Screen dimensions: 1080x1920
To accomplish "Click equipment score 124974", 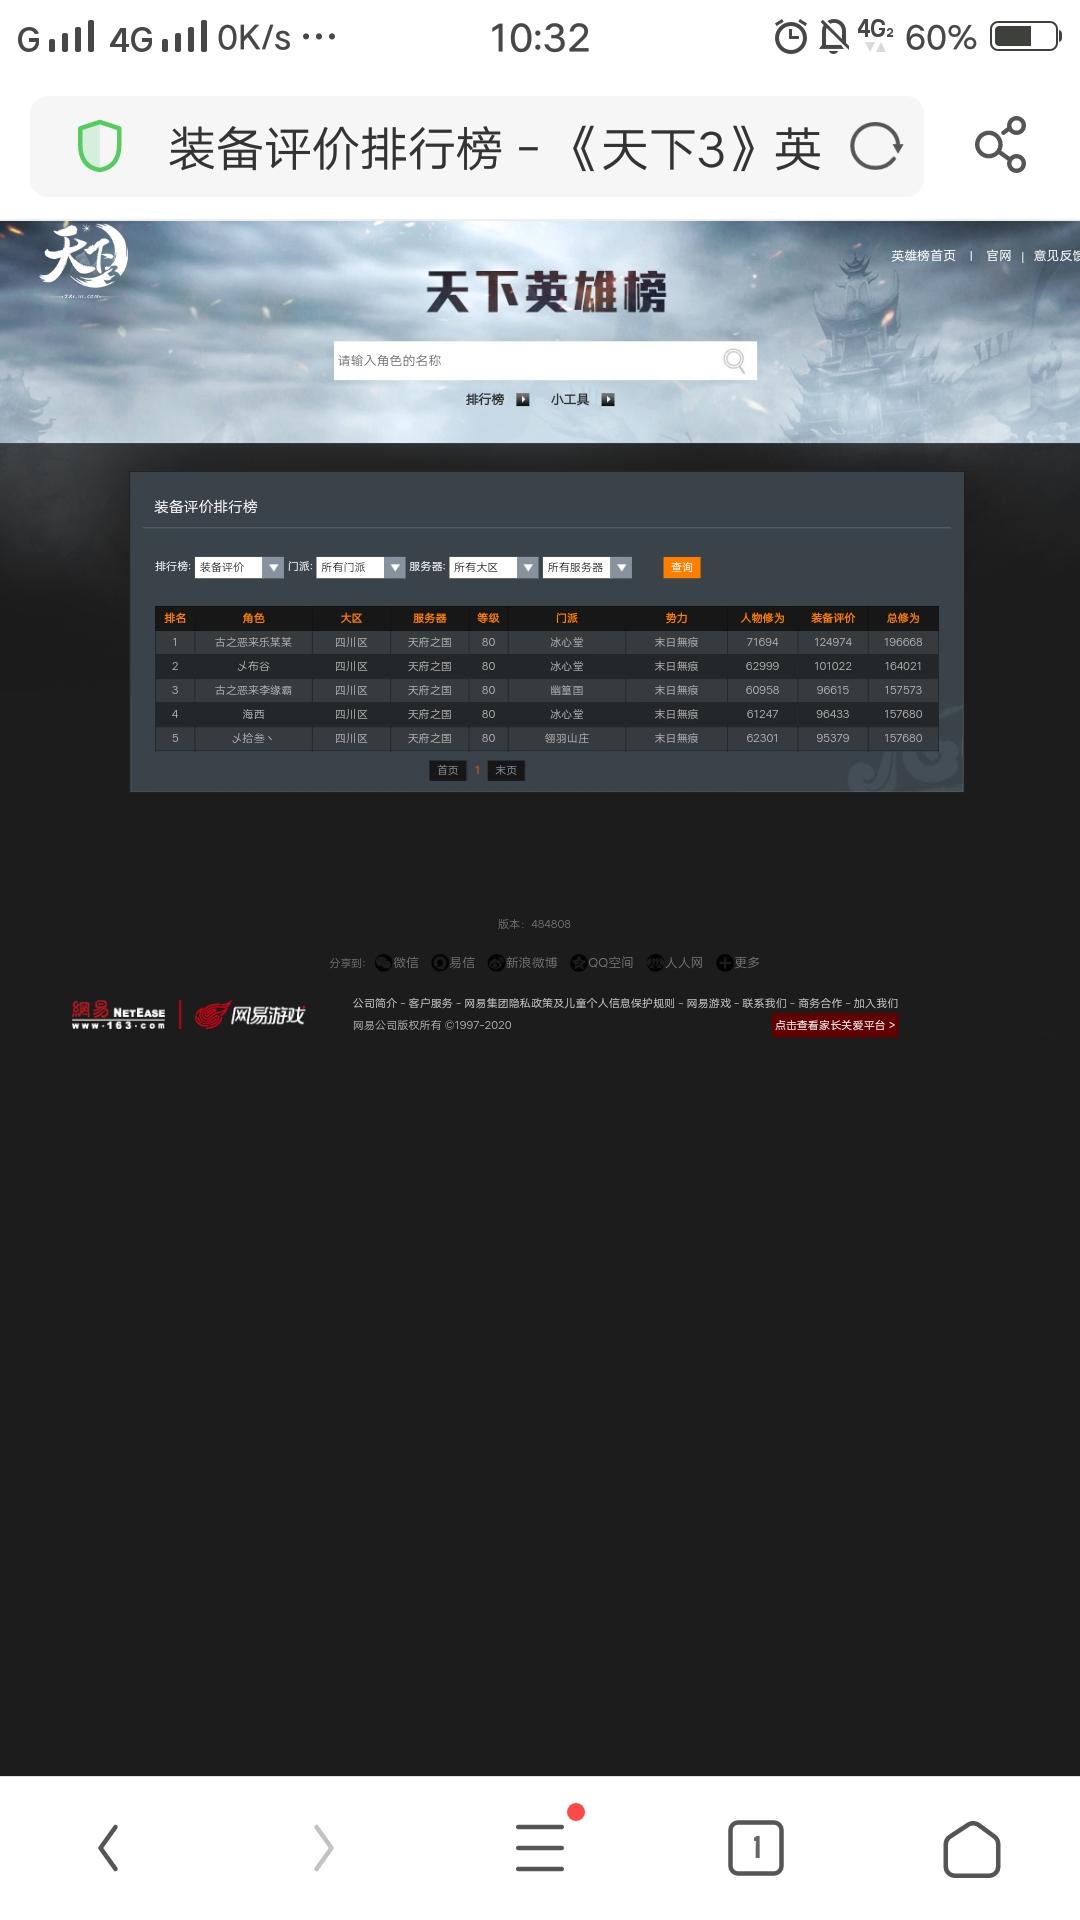I will 833,642.
